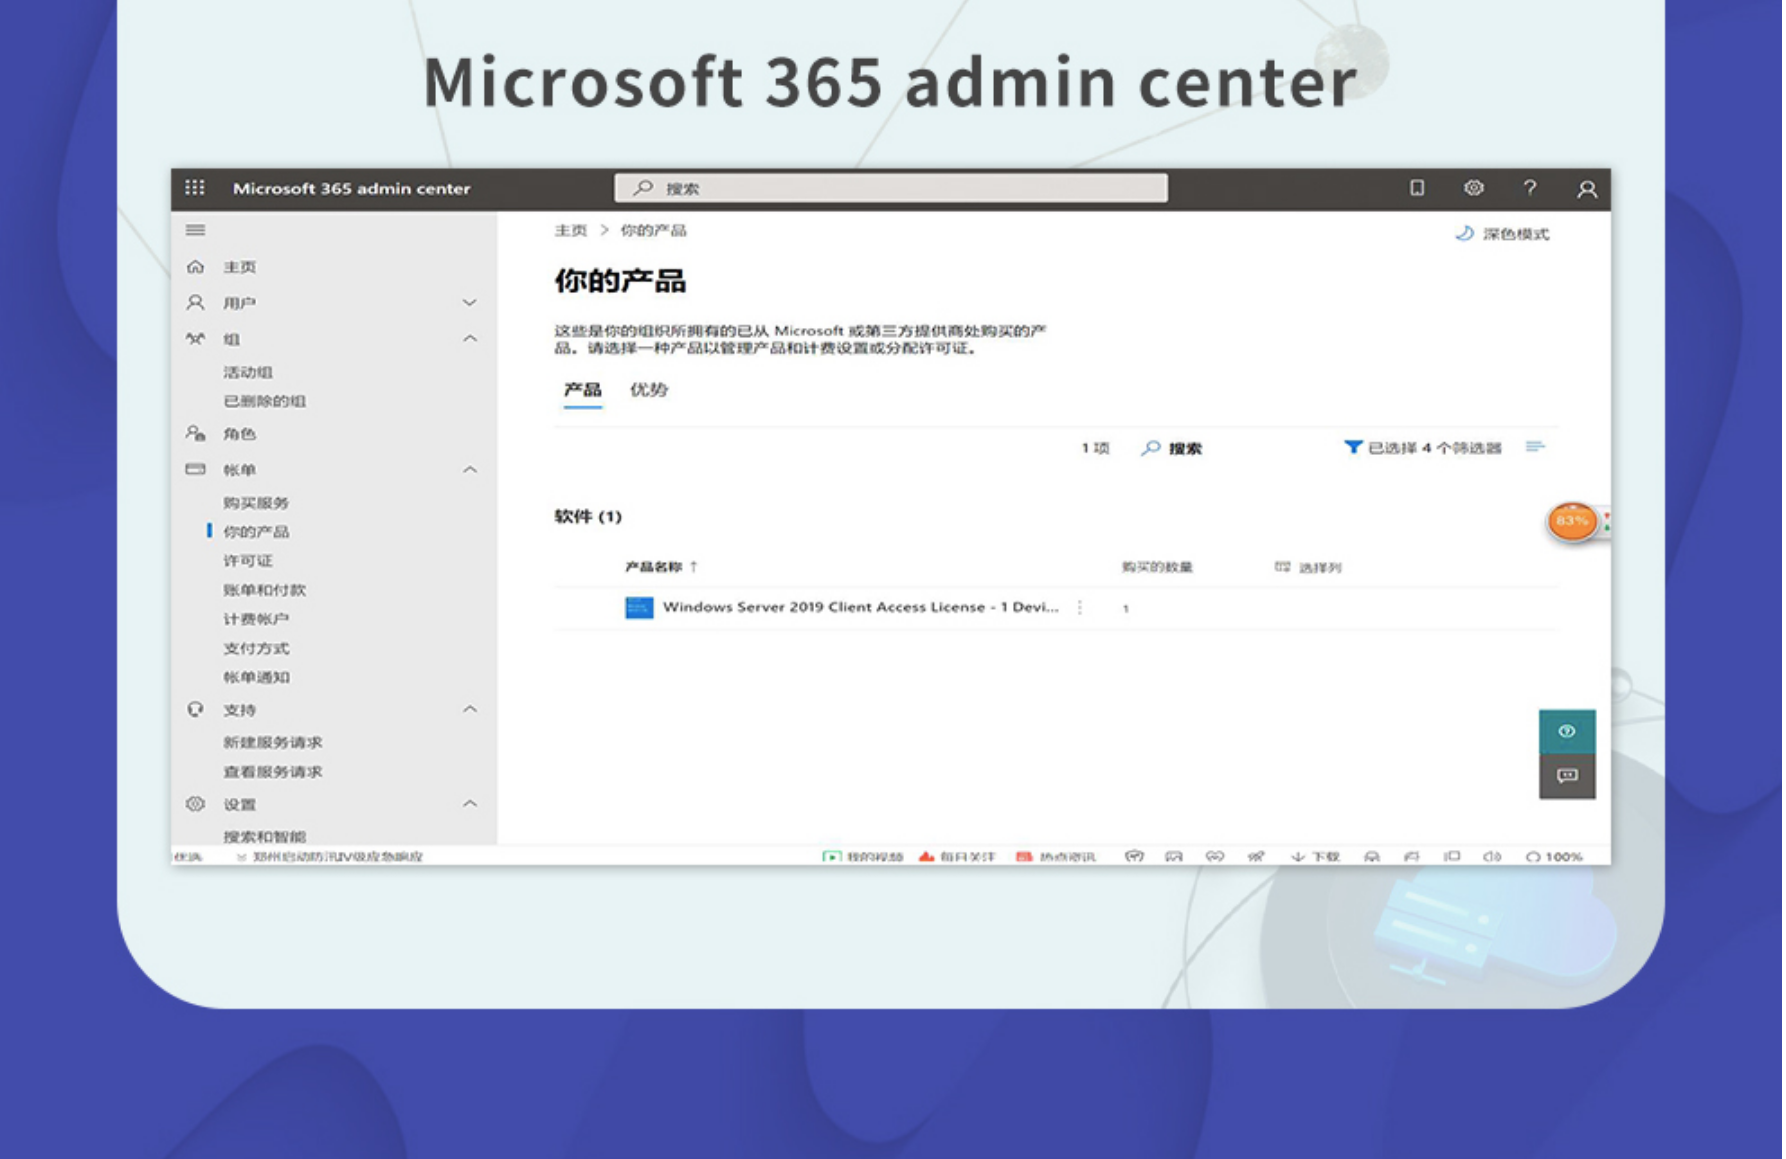Screen dimensions: 1786x1159
Task: Expand the 用户 section chevron
Action: pos(469,303)
